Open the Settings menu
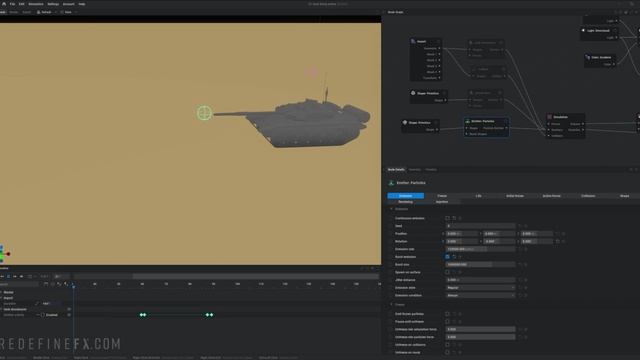 53,4
